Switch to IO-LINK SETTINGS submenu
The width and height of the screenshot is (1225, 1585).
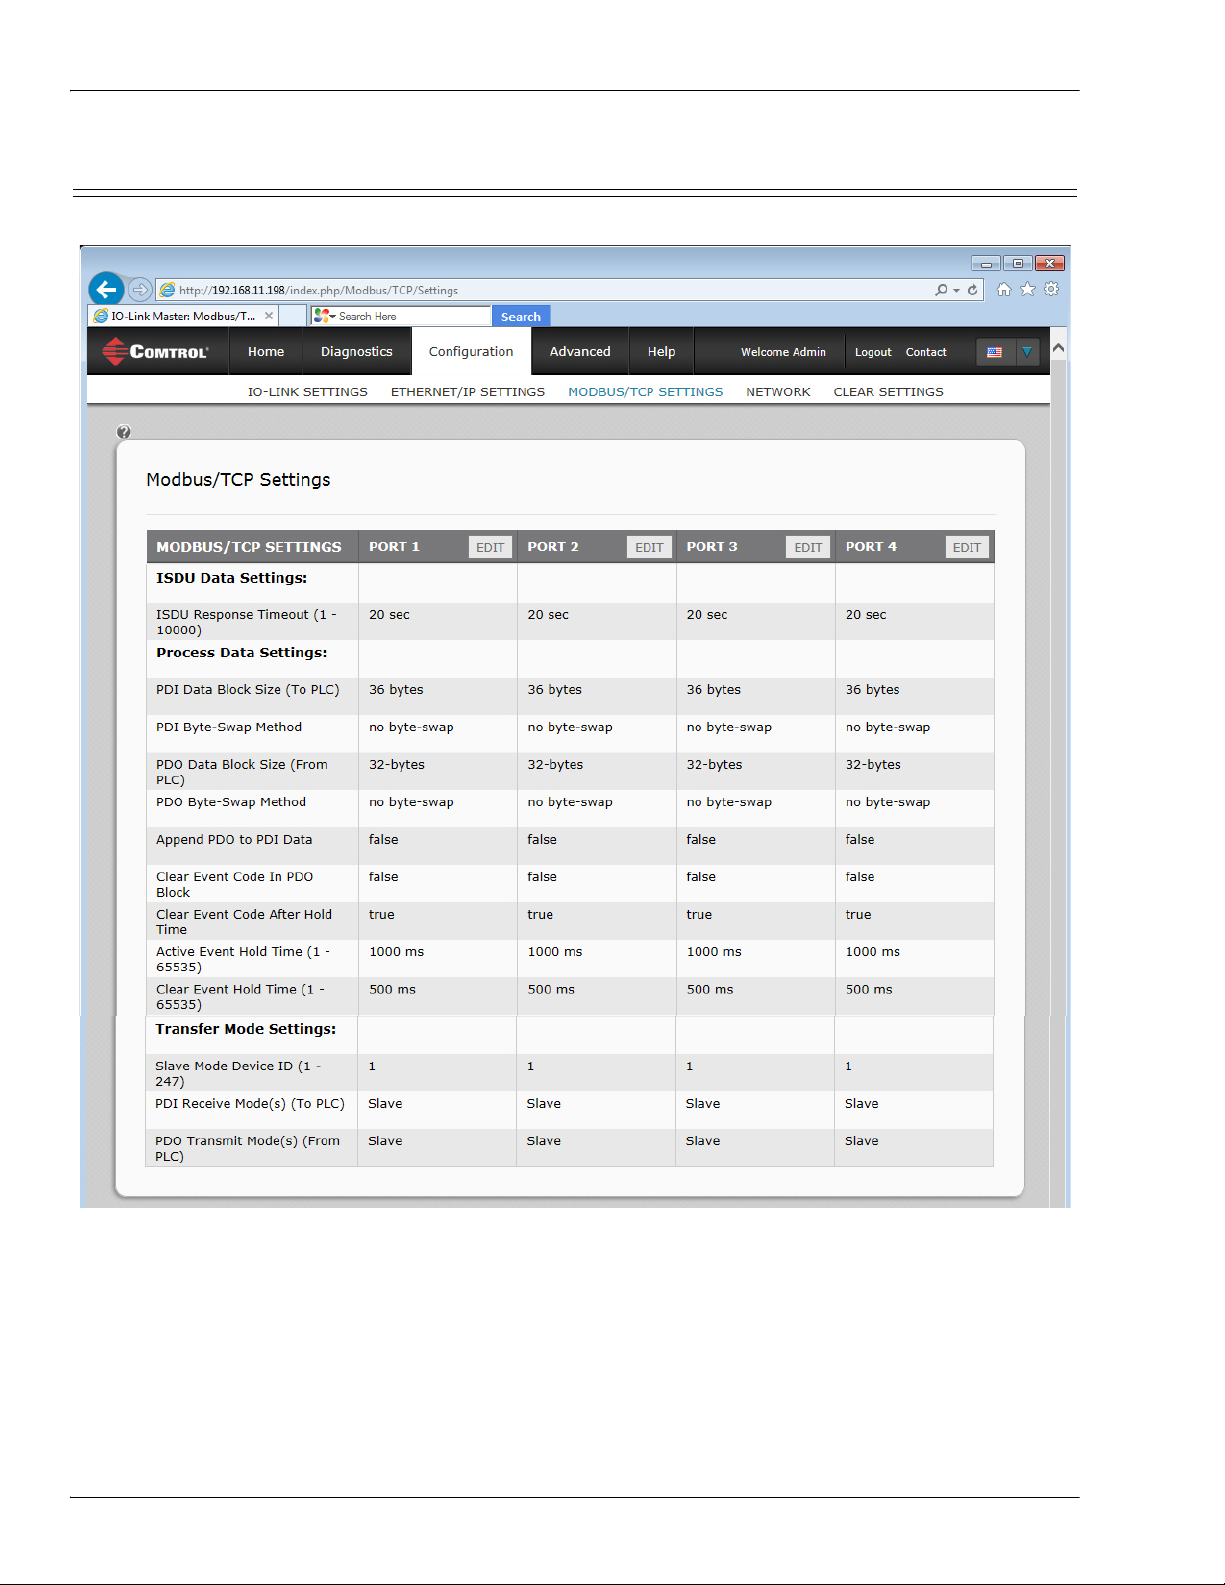(x=308, y=392)
